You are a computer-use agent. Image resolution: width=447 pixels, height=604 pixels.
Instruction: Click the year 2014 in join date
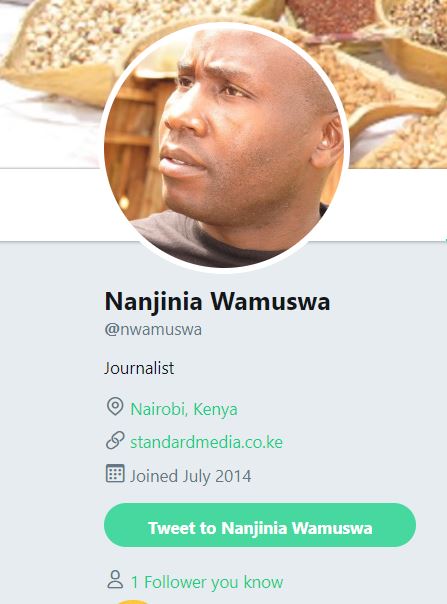pyautogui.click(x=233, y=476)
